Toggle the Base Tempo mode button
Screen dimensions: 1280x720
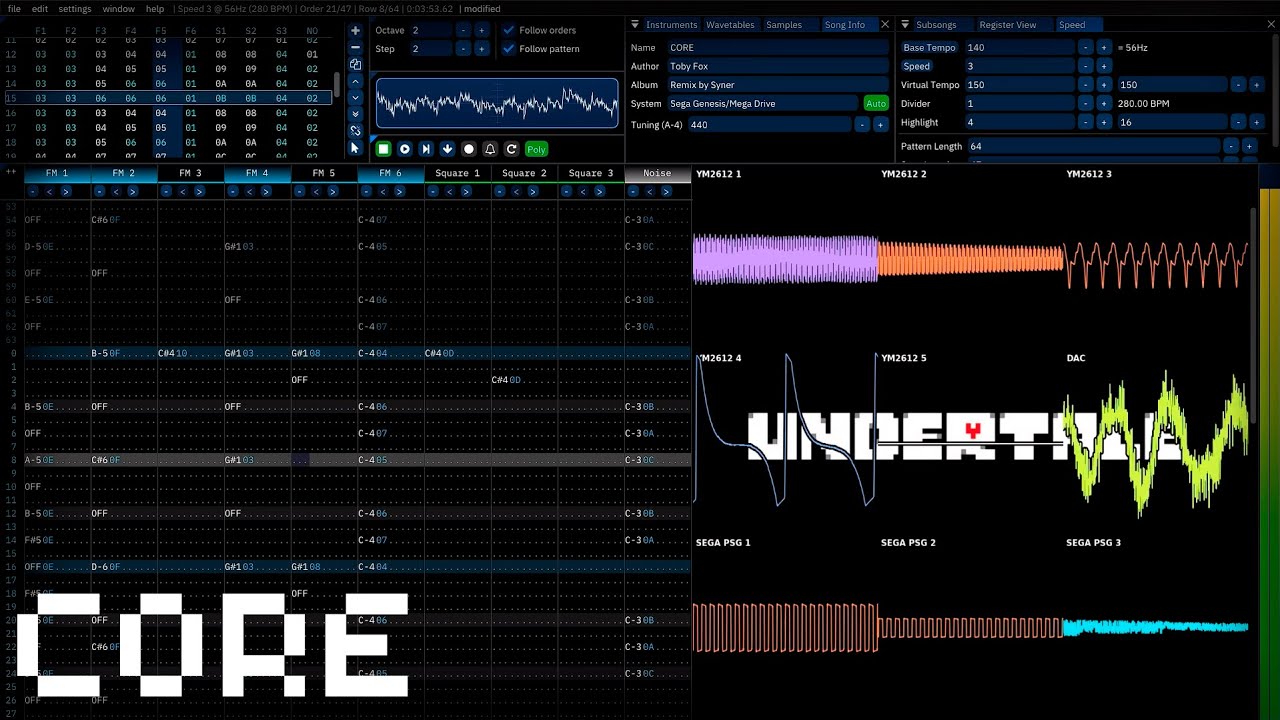pyautogui.click(x=929, y=48)
